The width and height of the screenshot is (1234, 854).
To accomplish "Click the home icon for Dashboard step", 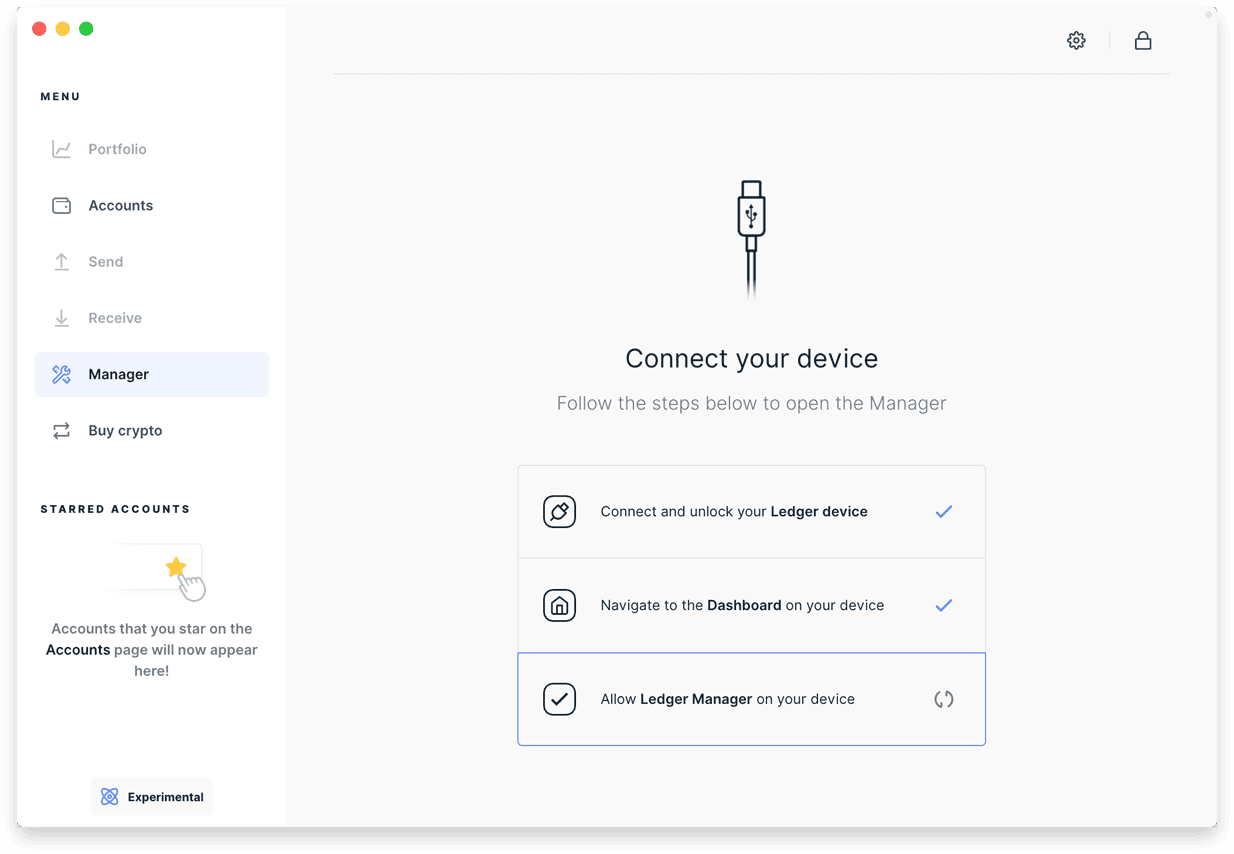I will coord(559,606).
